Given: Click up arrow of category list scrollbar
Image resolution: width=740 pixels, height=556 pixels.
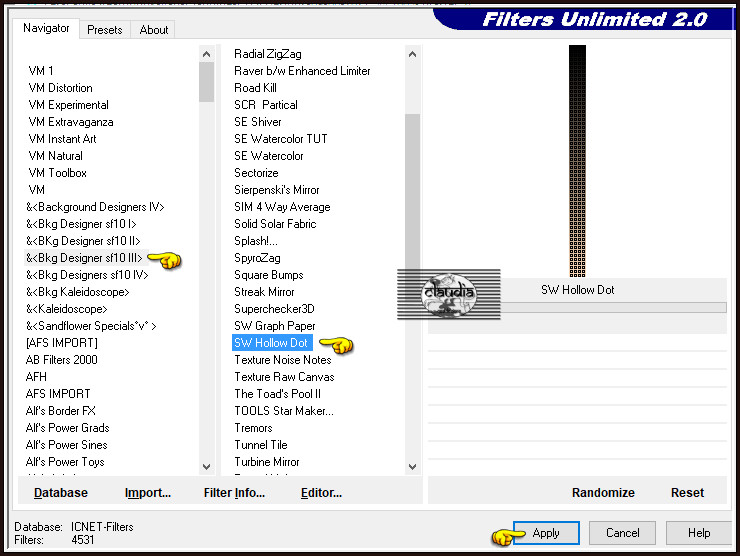Looking at the screenshot, I should click(x=206, y=54).
